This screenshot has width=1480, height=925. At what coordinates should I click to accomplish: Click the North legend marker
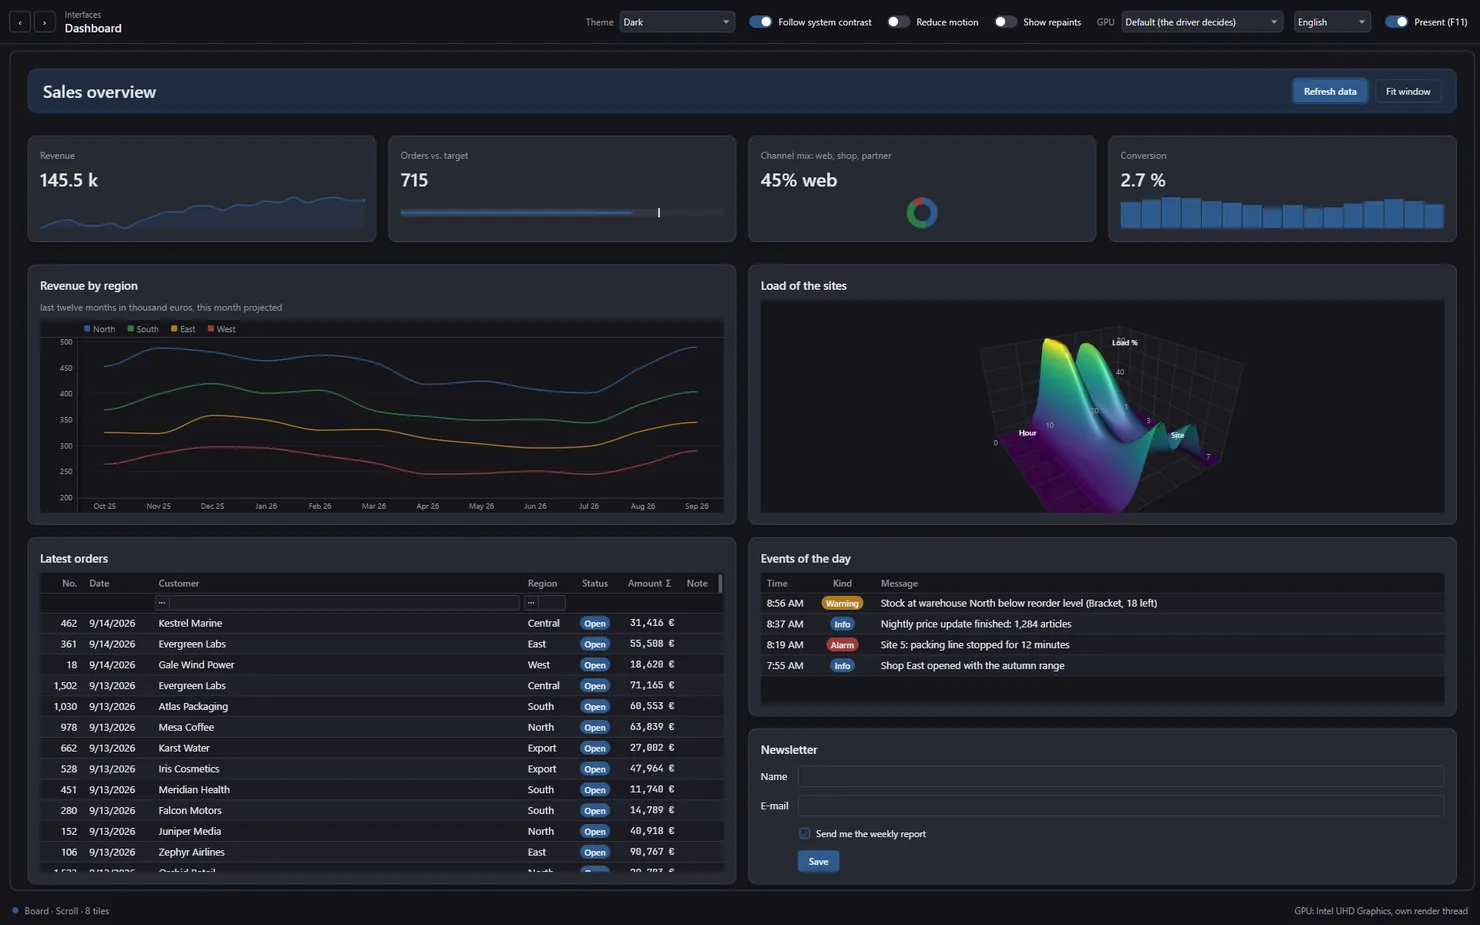87,328
